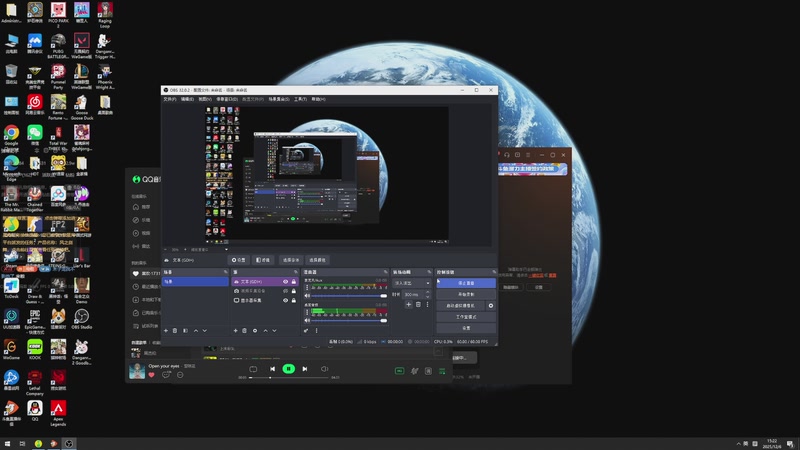
Task: Open volume control in QQ Music player
Action: click(324, 369)
